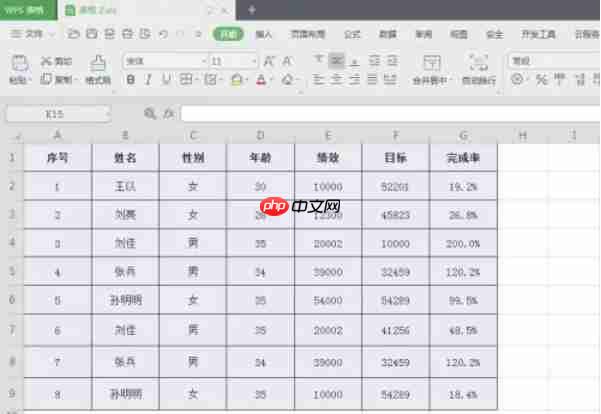Click the 视图 ribbon tab
Image resolution: width=601 pixels, height=414 pixels.
tap(459, 34)
